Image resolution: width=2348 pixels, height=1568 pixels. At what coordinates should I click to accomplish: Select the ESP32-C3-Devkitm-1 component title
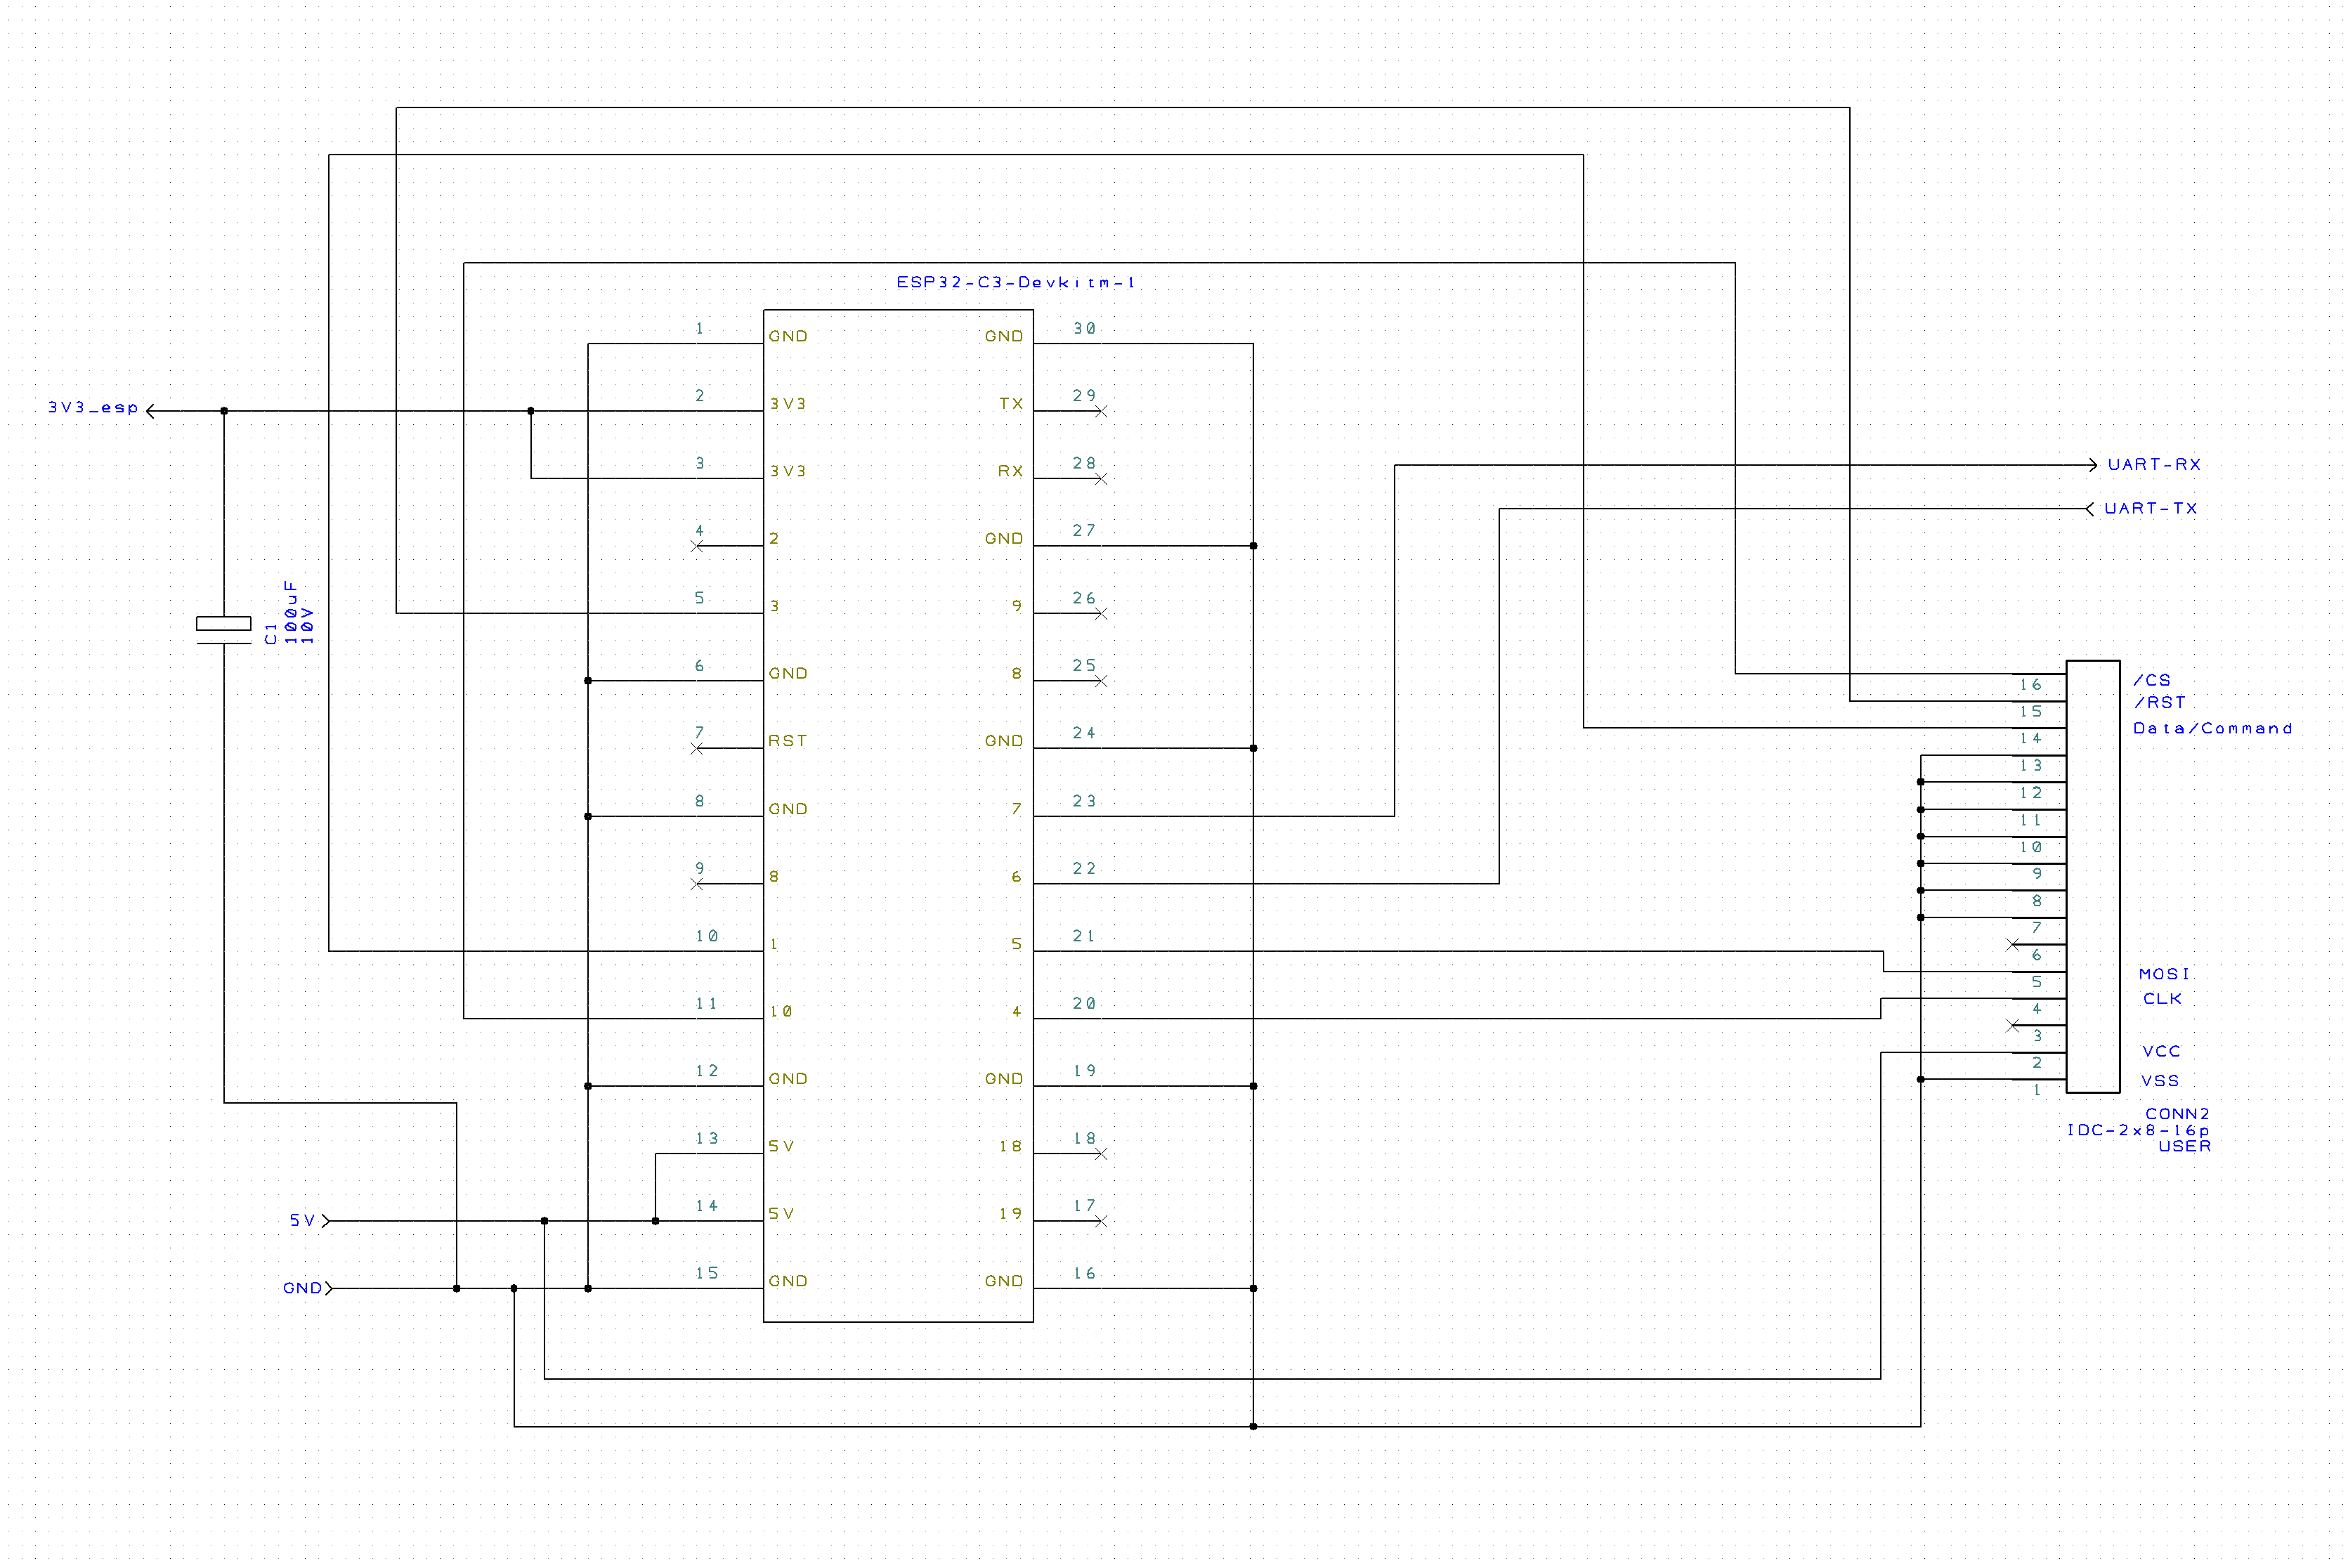[x=1015, y=283]
